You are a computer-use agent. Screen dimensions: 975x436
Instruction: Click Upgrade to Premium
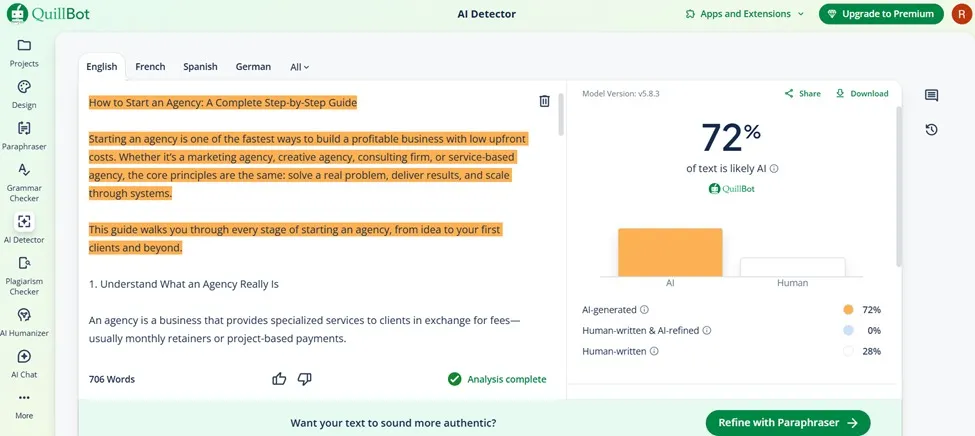(x=881, y=14)
